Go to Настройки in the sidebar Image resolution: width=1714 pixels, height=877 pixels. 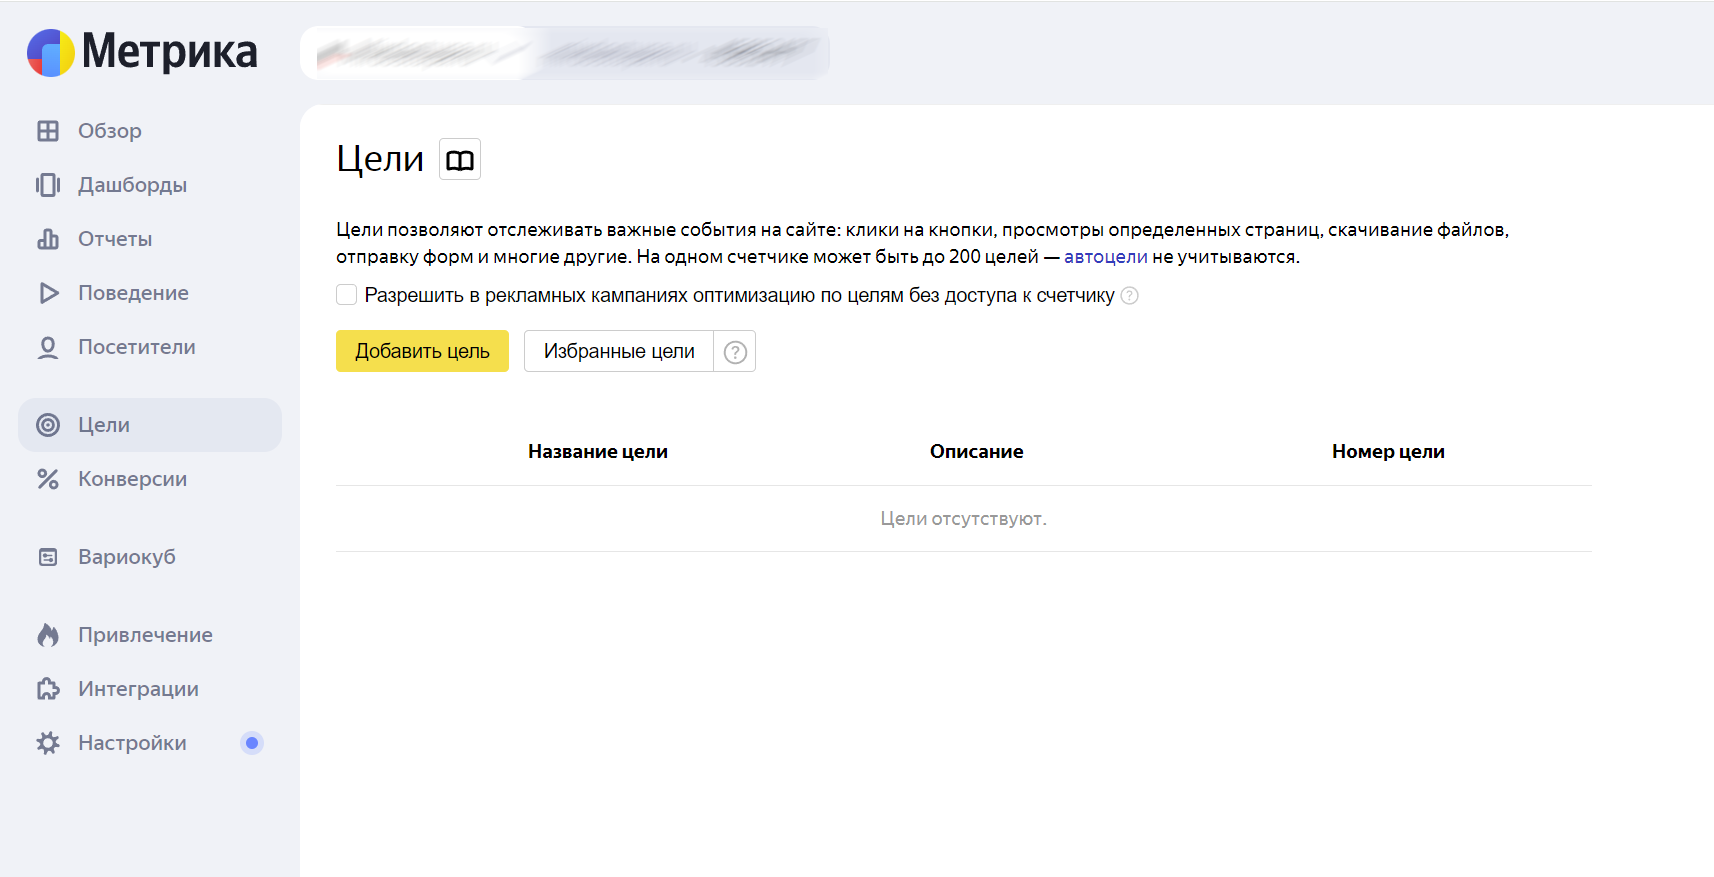(x=132, y=743)
